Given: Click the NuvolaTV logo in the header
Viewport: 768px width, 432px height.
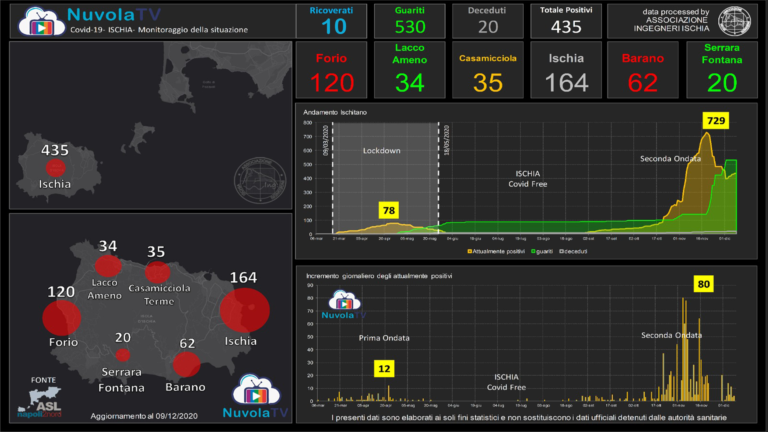Looking at the screenshot, I should [x=38, y=20].
